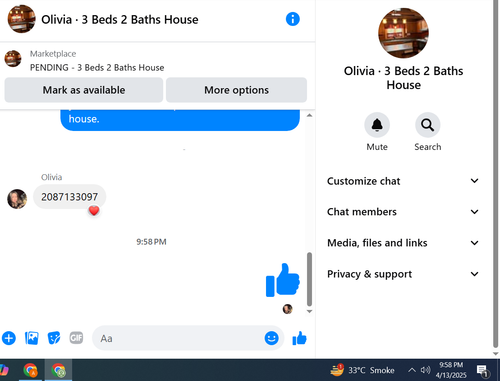Click the blue message bubble ending with house.

pyautogui.click(x=180, y=120)
